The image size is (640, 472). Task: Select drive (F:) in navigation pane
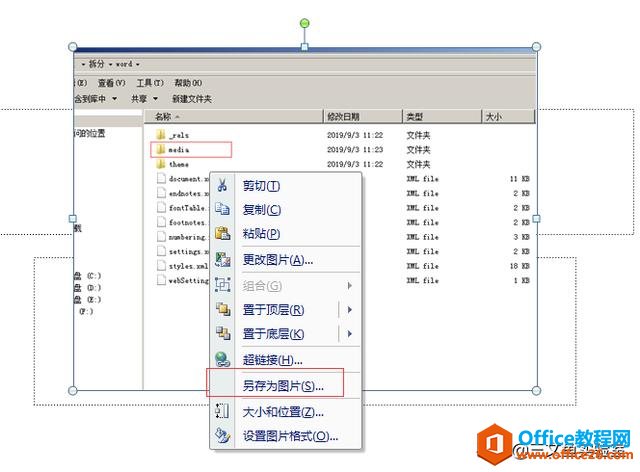tap(86, 311)
